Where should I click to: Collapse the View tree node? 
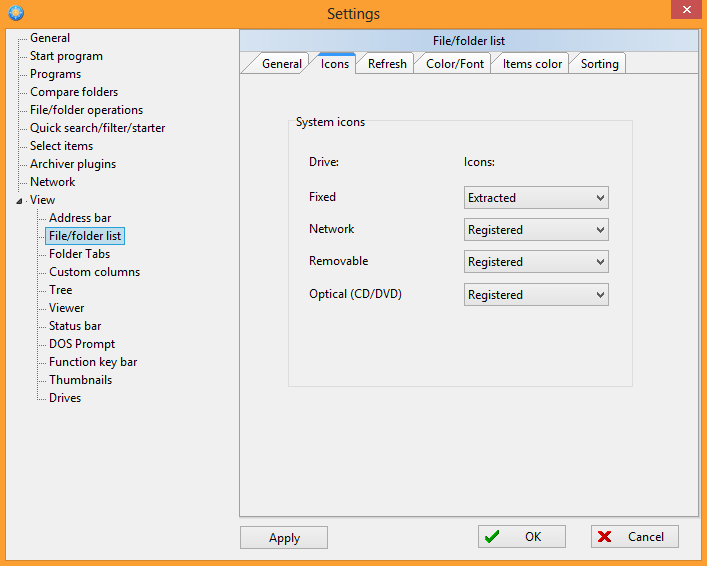[20, 201]
